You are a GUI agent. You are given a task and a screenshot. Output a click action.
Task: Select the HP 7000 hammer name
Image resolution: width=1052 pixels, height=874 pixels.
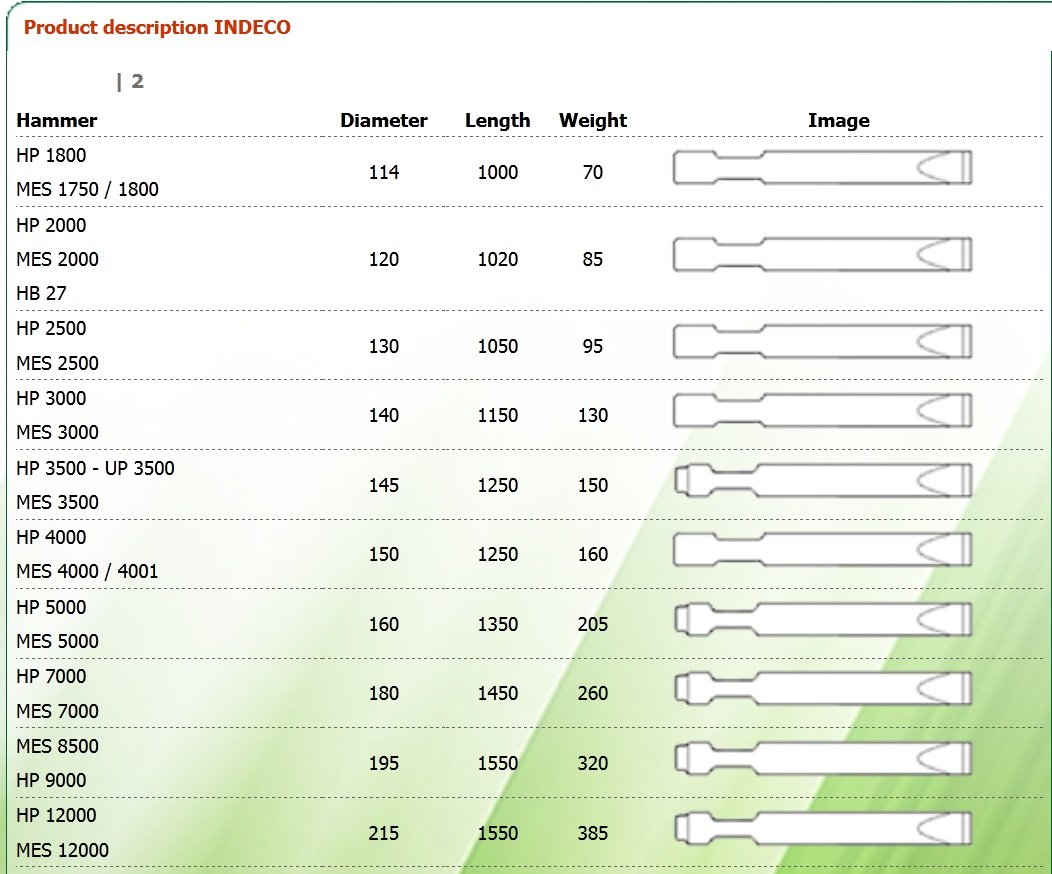[51, 675]
